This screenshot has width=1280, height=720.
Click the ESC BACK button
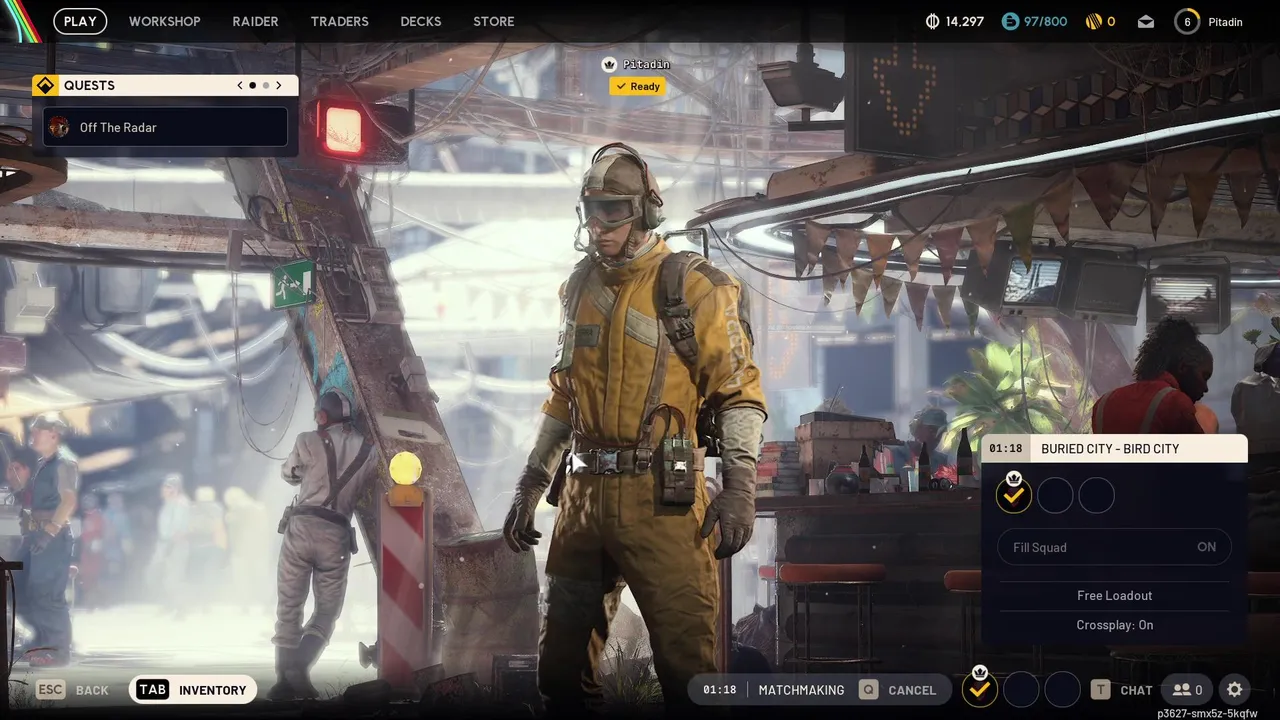(73, 690)
